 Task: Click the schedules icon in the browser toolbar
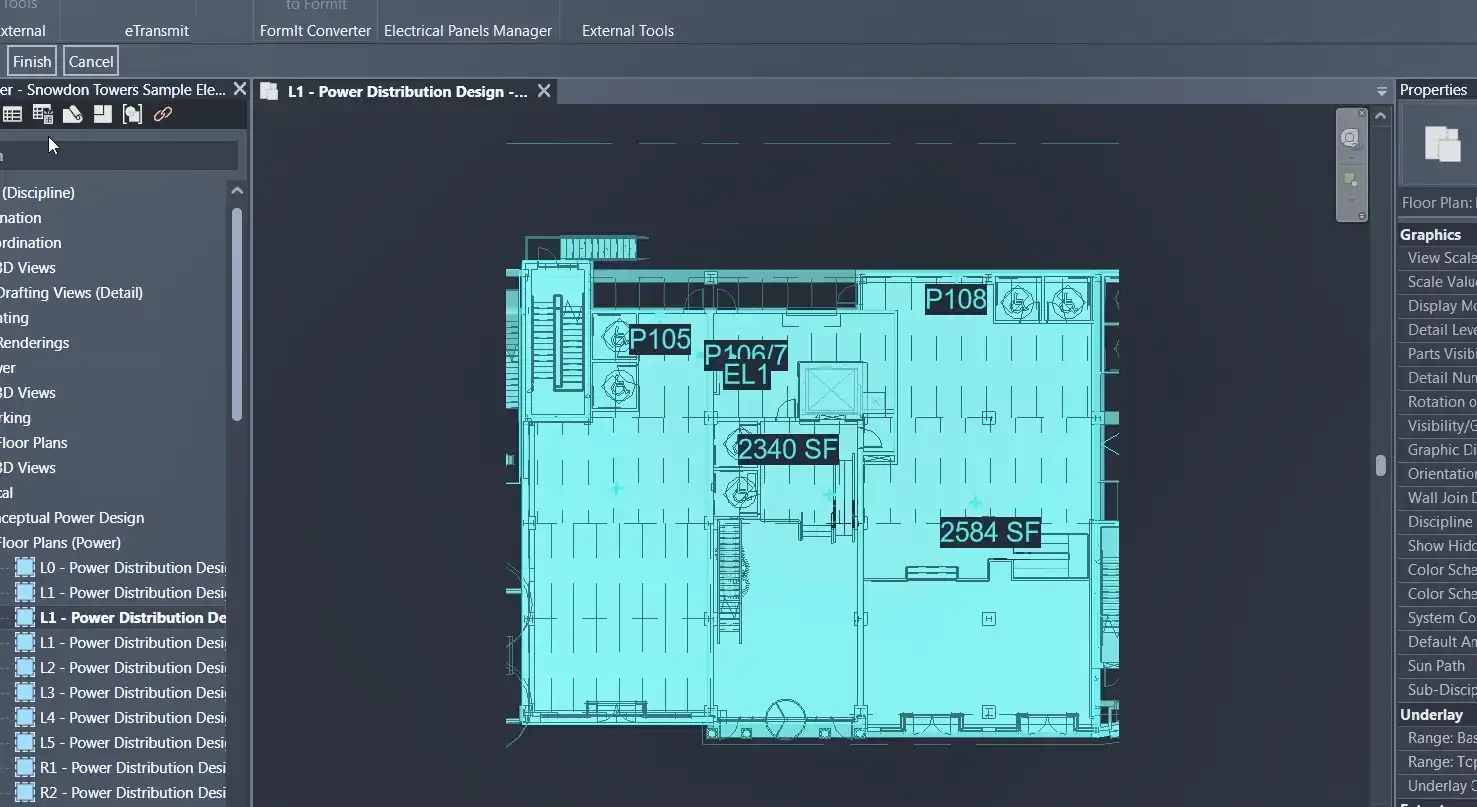(x=12, y=113)
